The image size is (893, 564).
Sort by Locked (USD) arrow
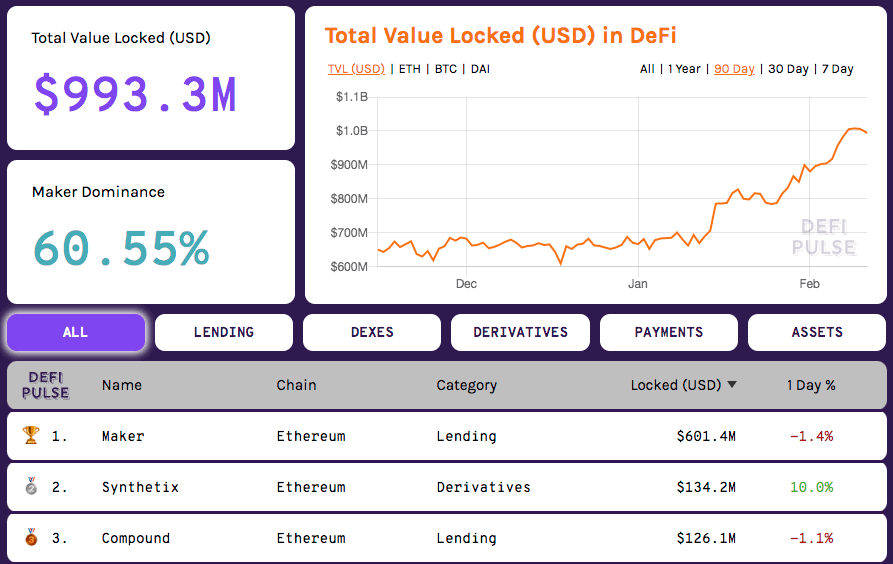pyautogui.click(x=732, y=385)
